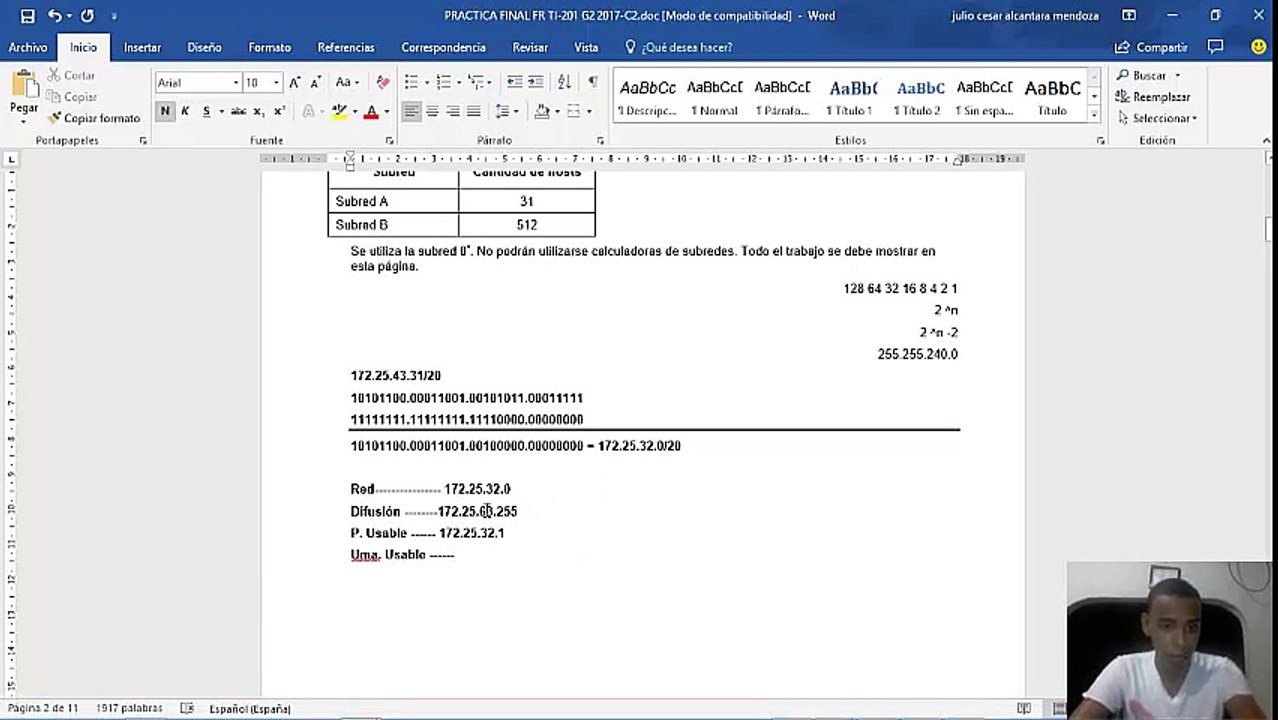Toggle left alignment button
The image size is (1278, 720).
(x=411, y=111)
